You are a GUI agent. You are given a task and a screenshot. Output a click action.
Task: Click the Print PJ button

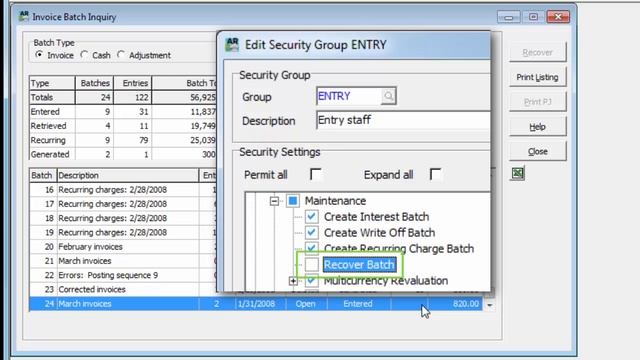(x=537, y=102)
